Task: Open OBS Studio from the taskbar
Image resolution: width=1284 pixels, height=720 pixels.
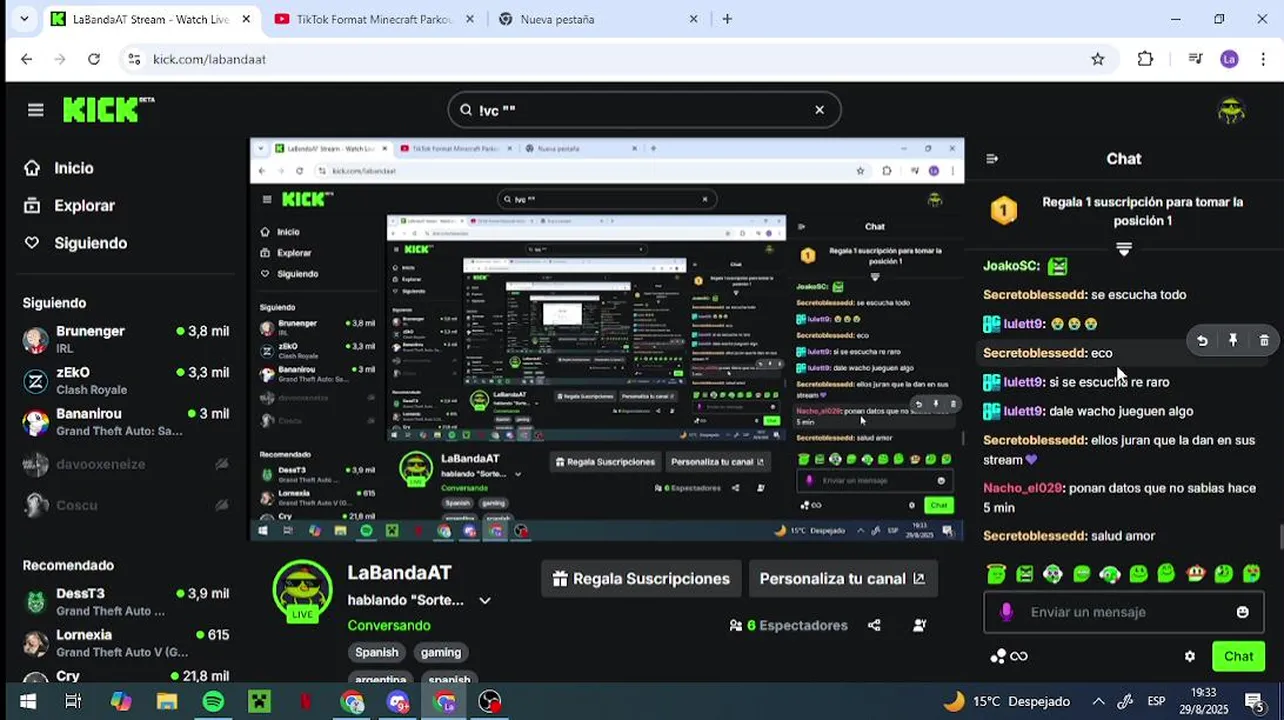Action: [490, 702]
